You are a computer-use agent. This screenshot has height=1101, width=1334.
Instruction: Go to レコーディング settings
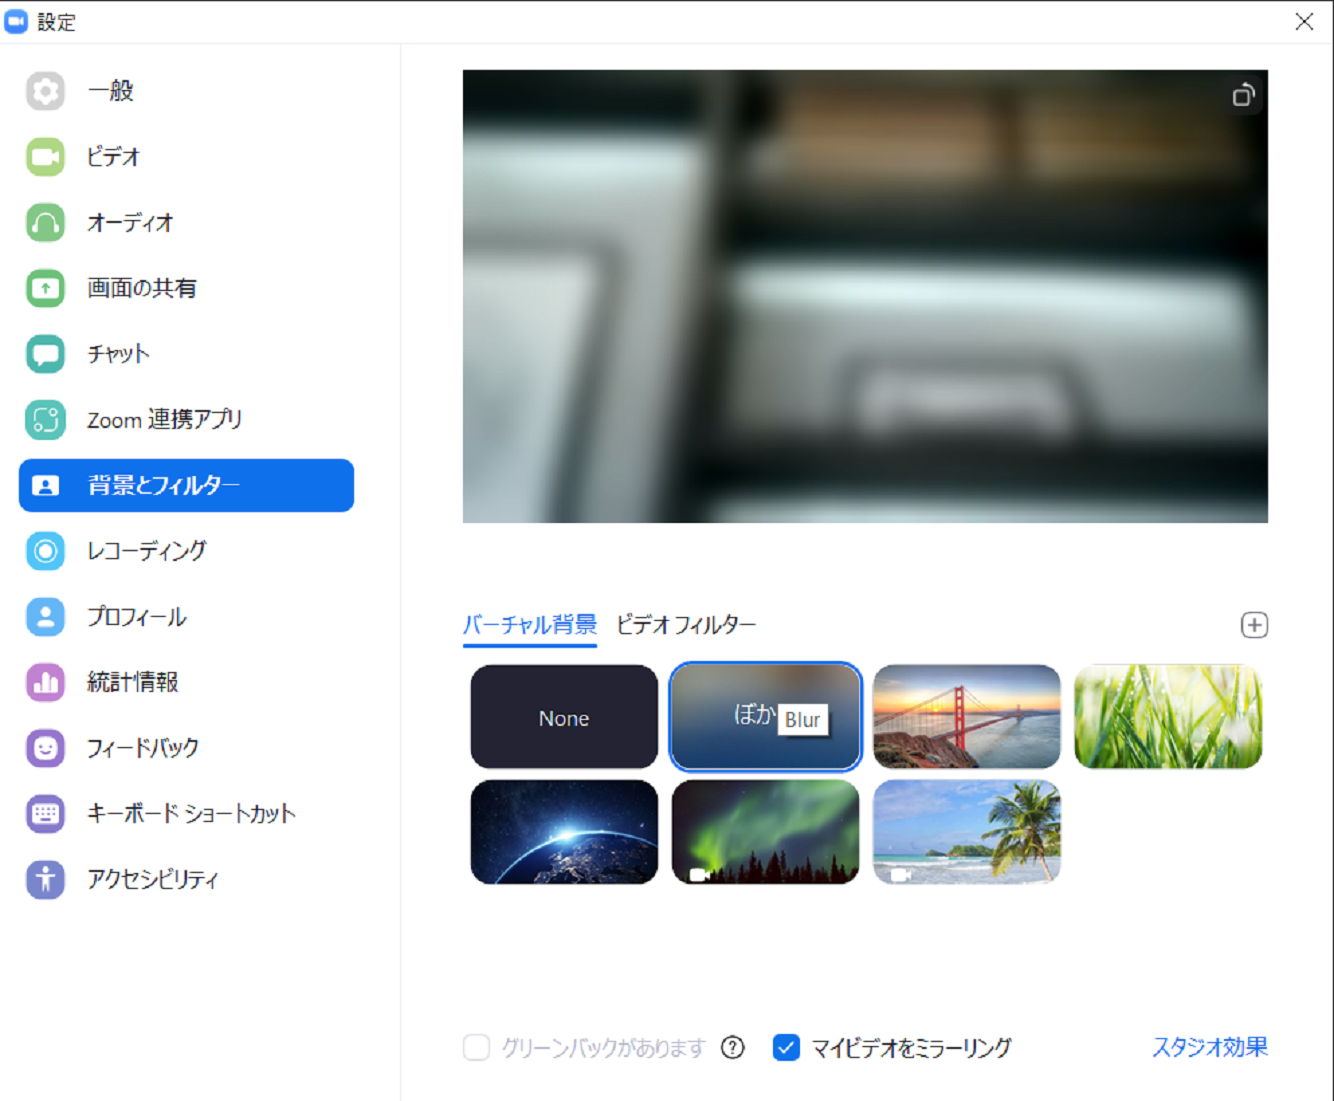click(x=186, y=551)
